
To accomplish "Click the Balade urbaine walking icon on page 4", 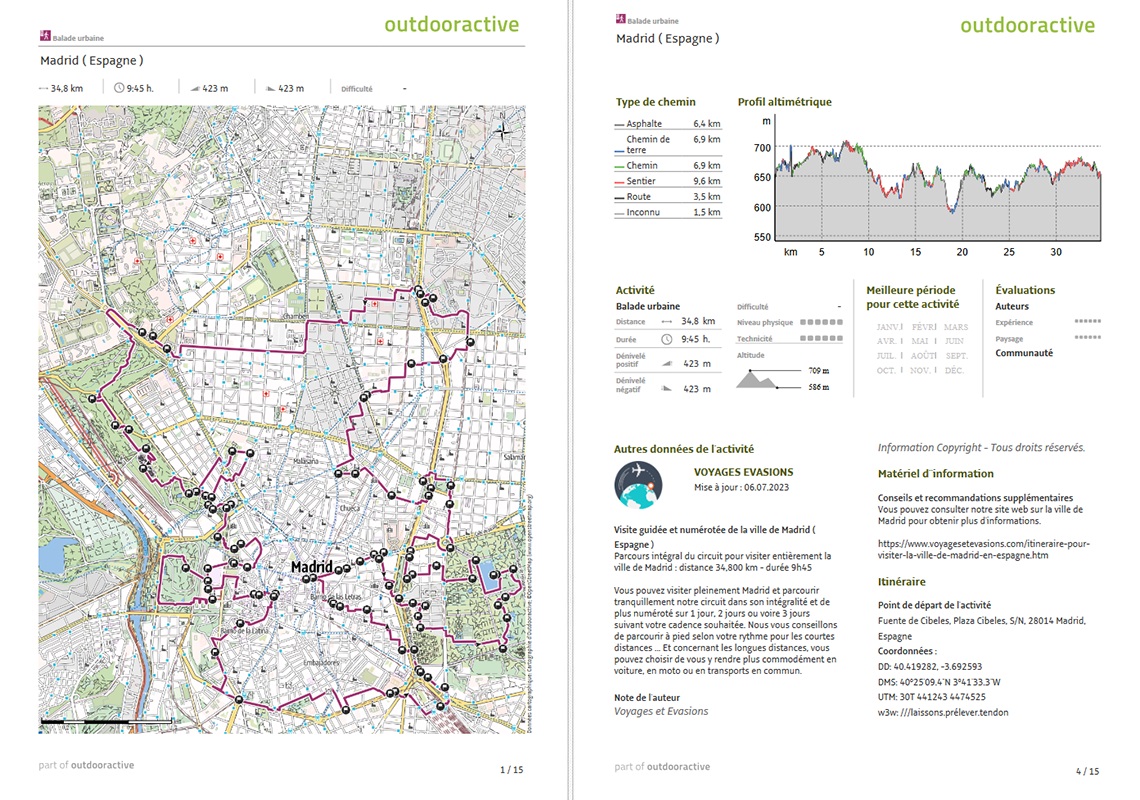I will click(620, 19).
